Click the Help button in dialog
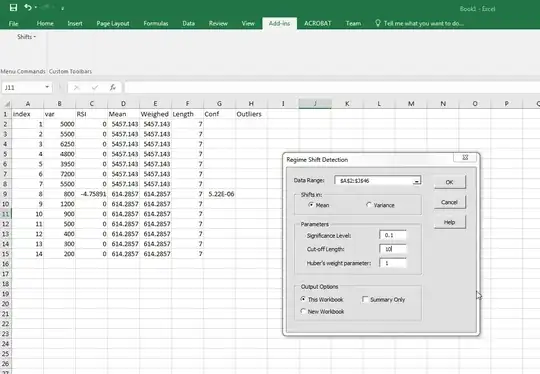This screenshot has height=374, width=540. tap(449, 222)
